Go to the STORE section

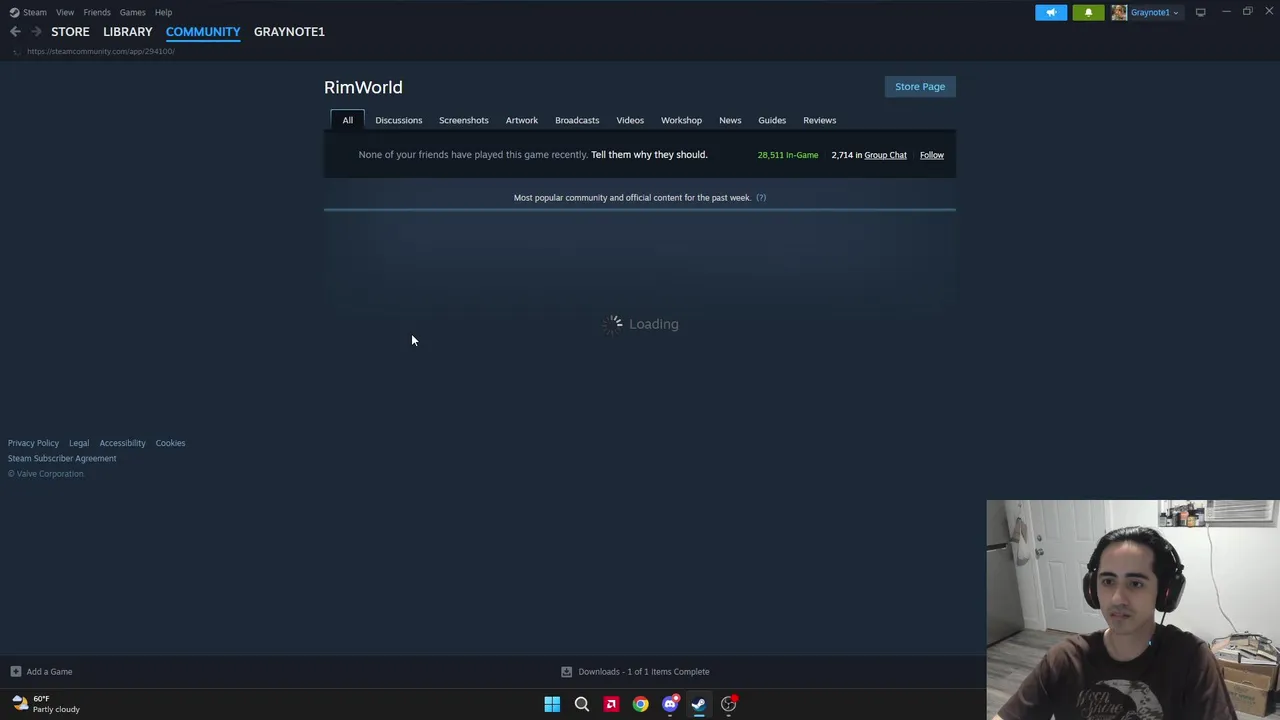point(70,32)
